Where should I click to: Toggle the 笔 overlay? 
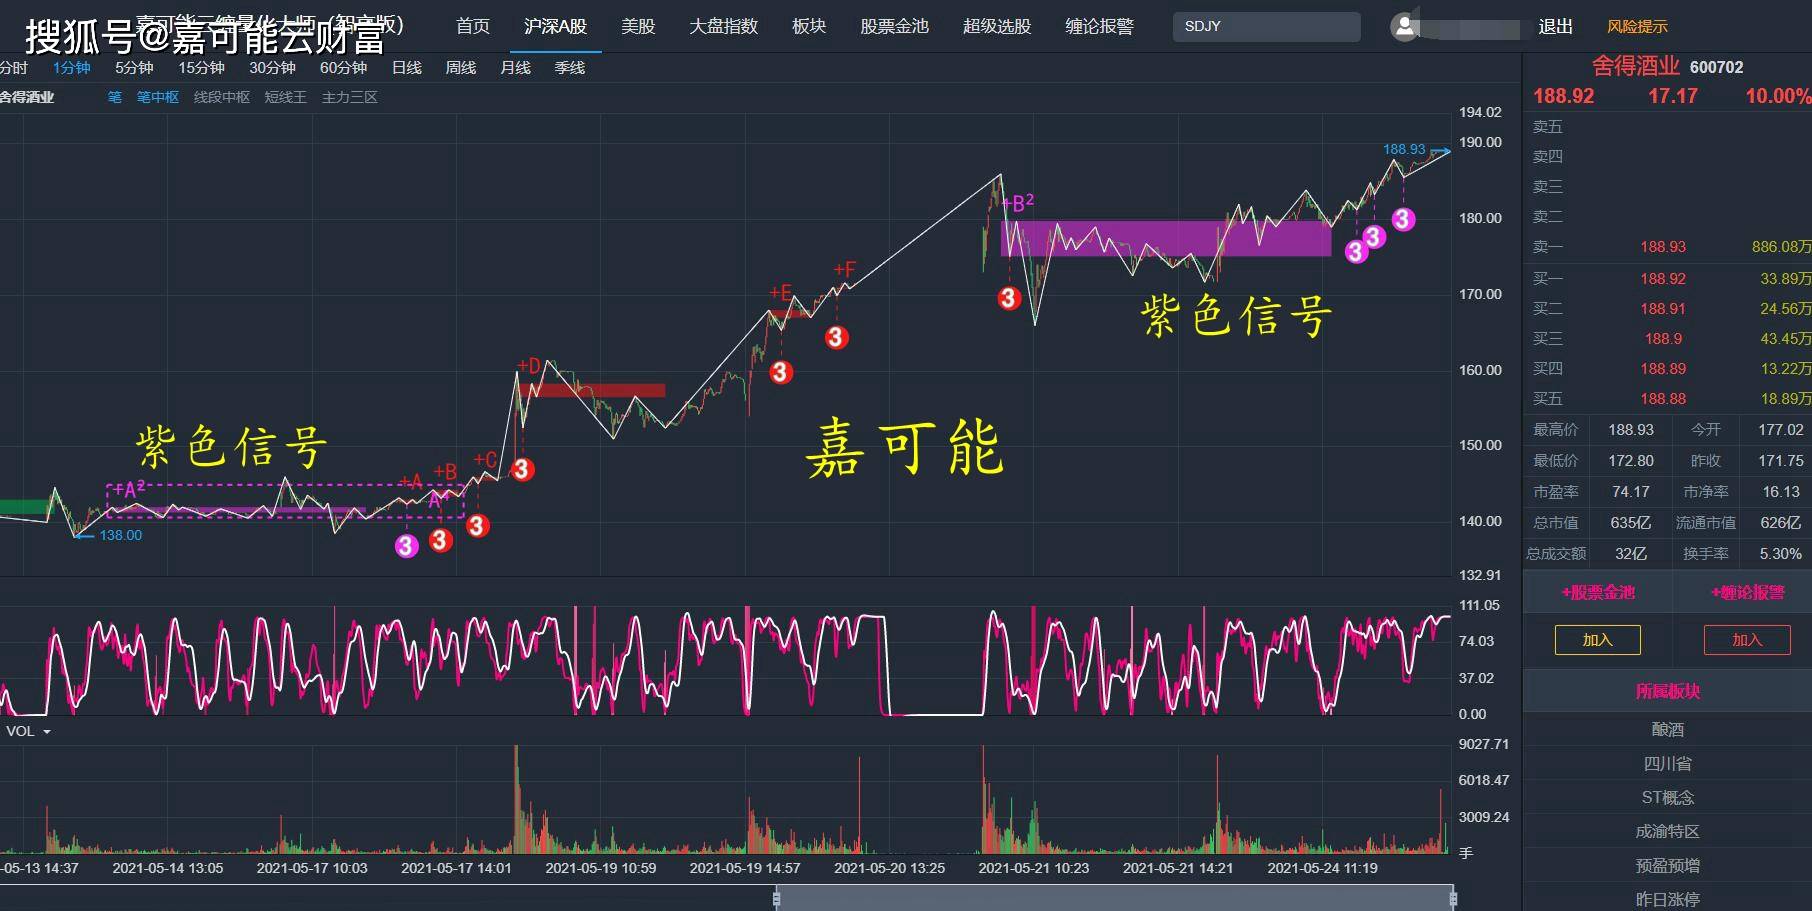point(115,97)
